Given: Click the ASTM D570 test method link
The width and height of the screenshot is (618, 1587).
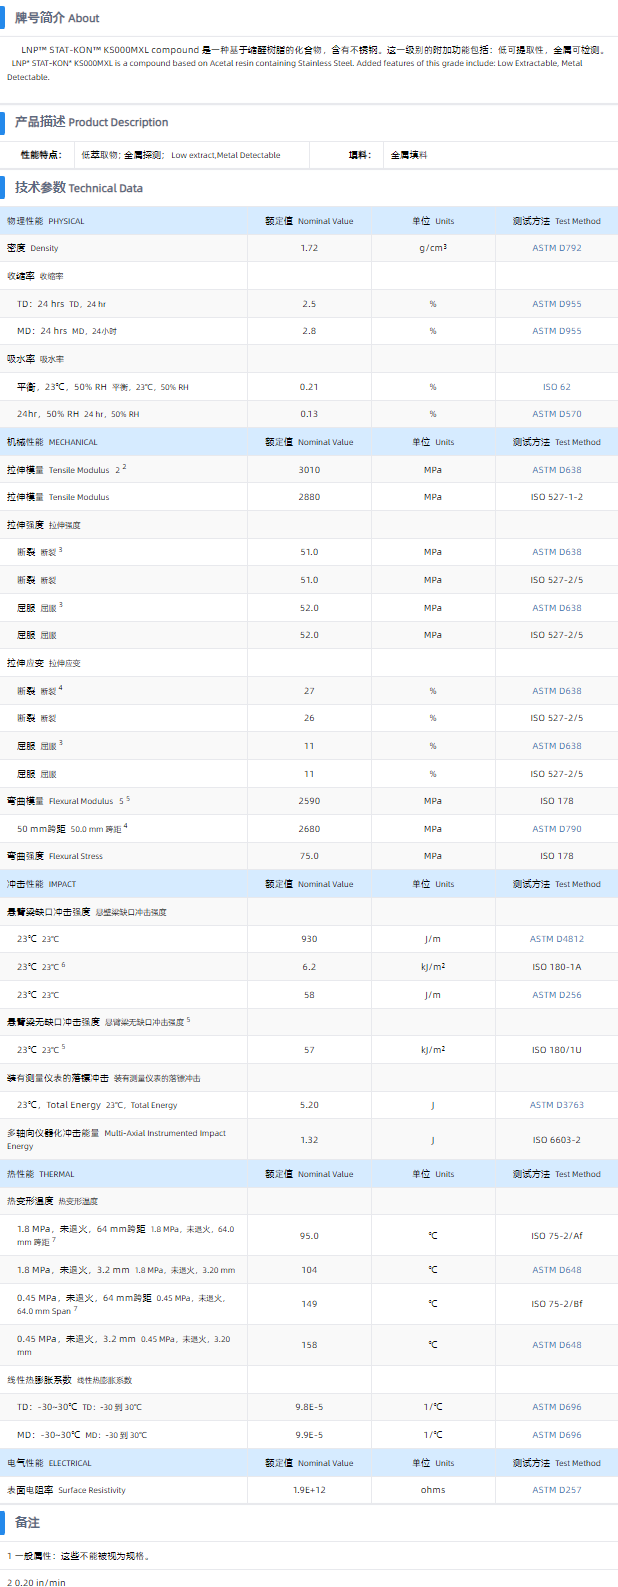Looking at the screenshot, I should pyautogui.click(x=556, y=414).
